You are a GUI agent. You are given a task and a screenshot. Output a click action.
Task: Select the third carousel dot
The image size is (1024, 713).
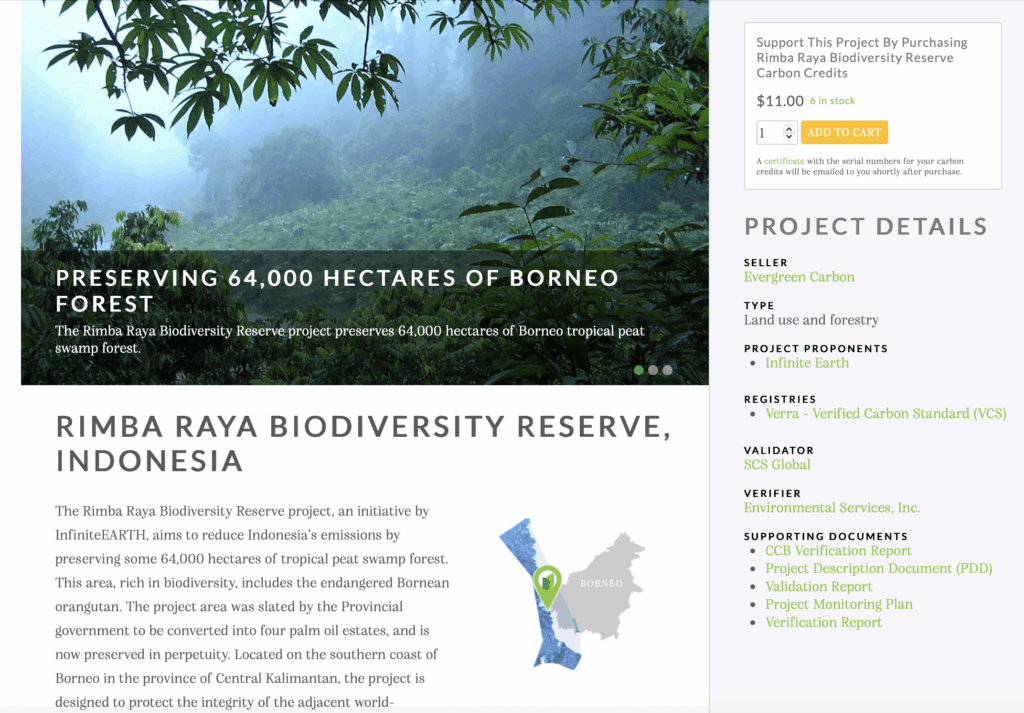pos(668,369)
